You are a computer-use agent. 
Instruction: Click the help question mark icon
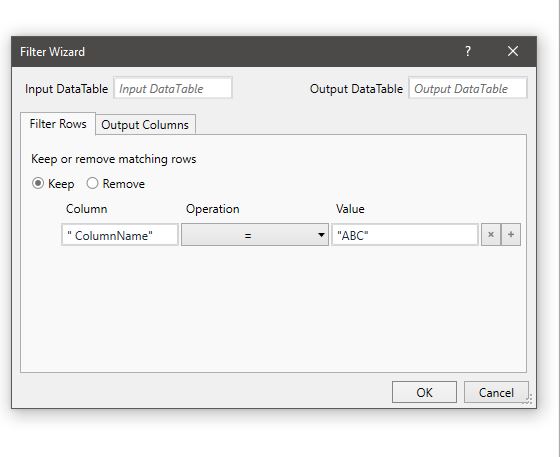[468, 51]
